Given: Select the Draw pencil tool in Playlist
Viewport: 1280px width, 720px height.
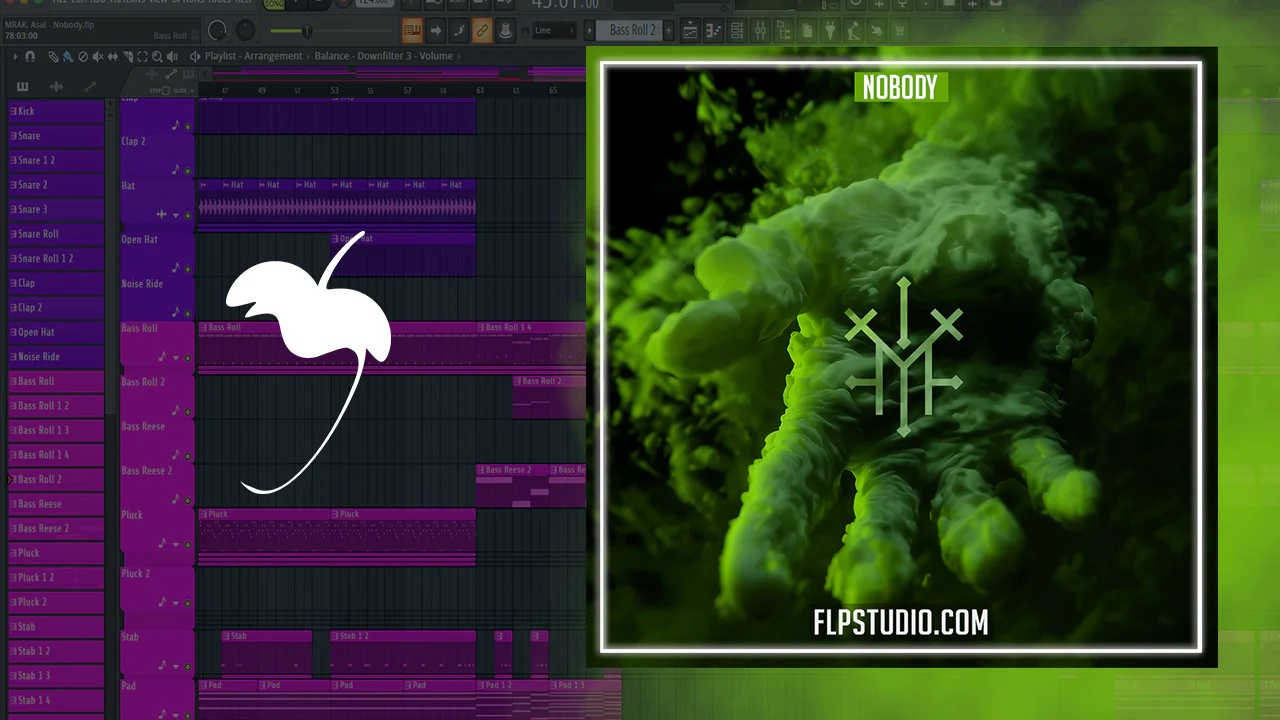Looking at the screenshot, I should [x=53, y=57].
